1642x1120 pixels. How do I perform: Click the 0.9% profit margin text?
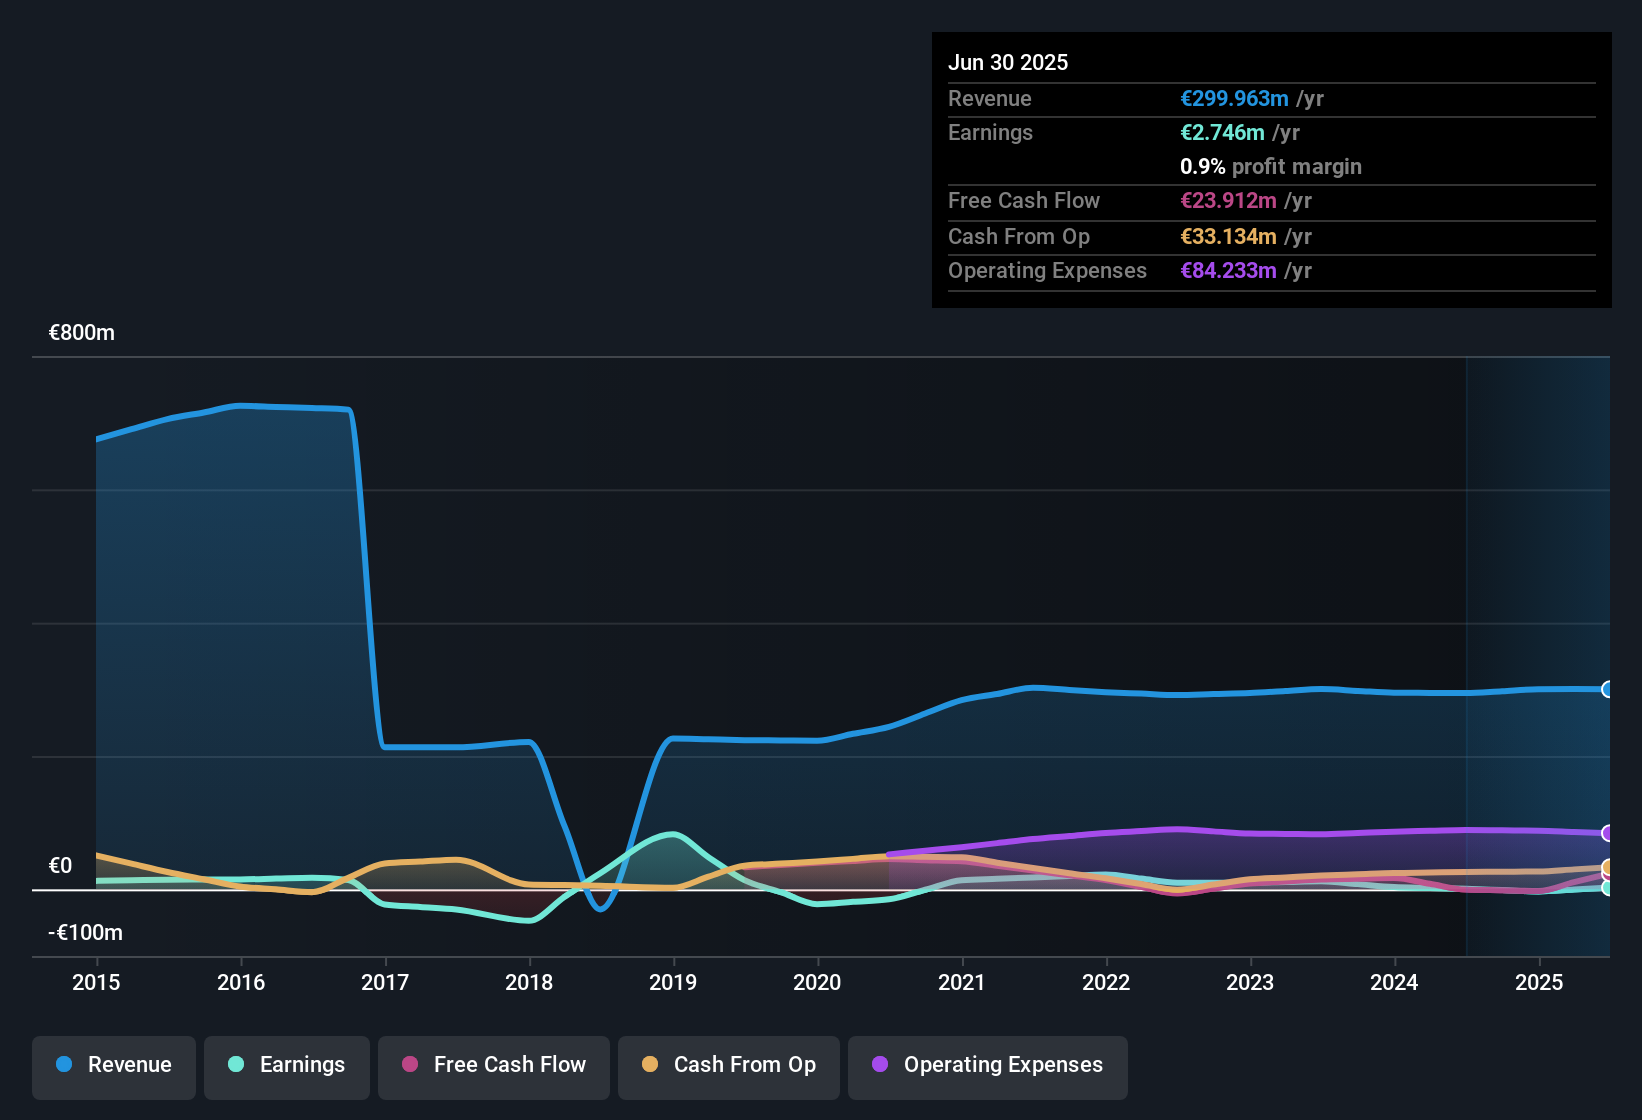pos(1271,167)
